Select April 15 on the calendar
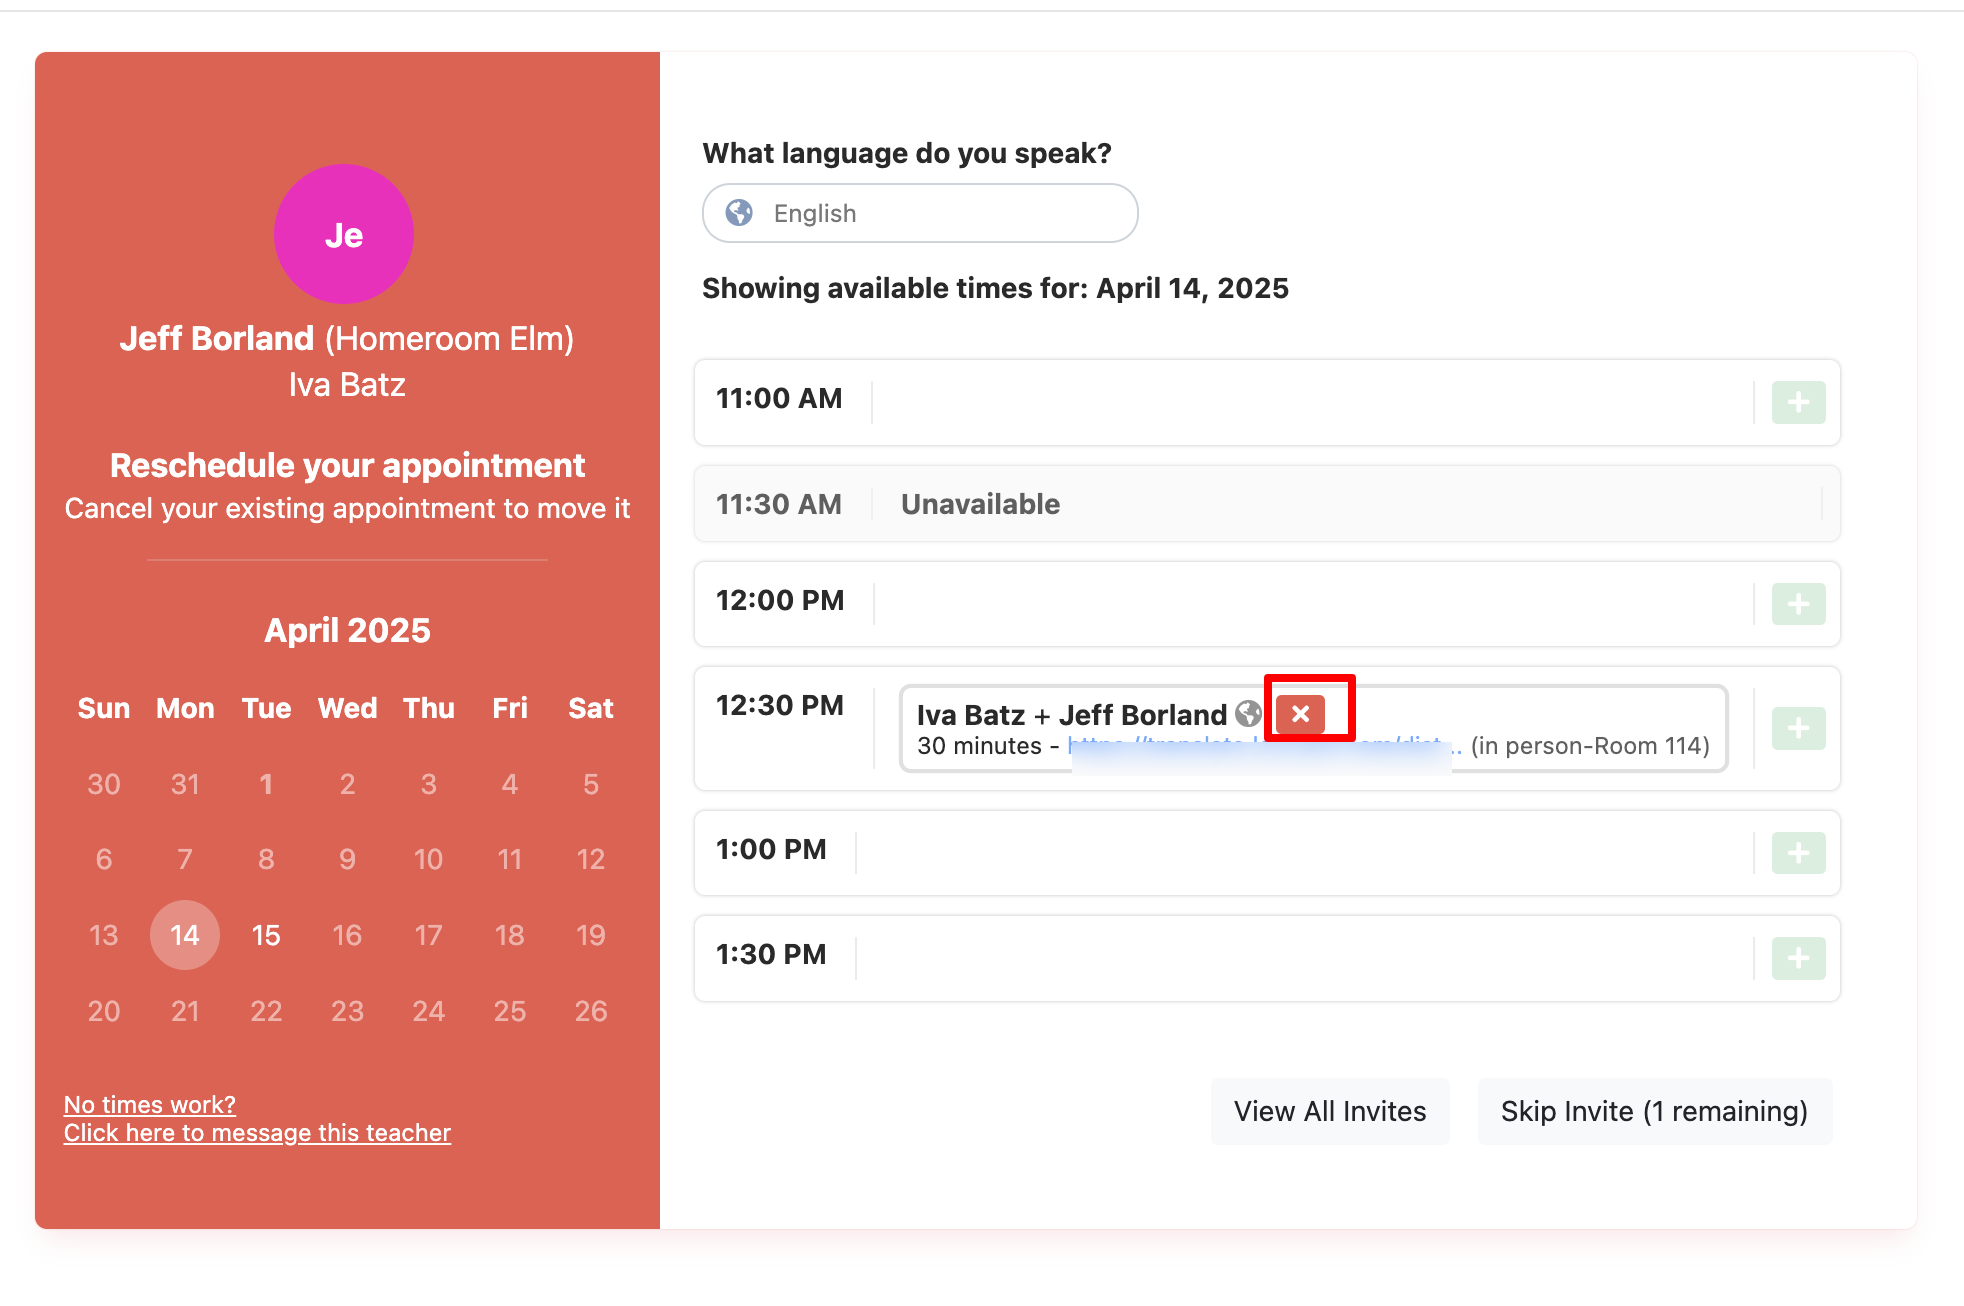This screenshot has width=1964, height=1306. tap(265, 935)
